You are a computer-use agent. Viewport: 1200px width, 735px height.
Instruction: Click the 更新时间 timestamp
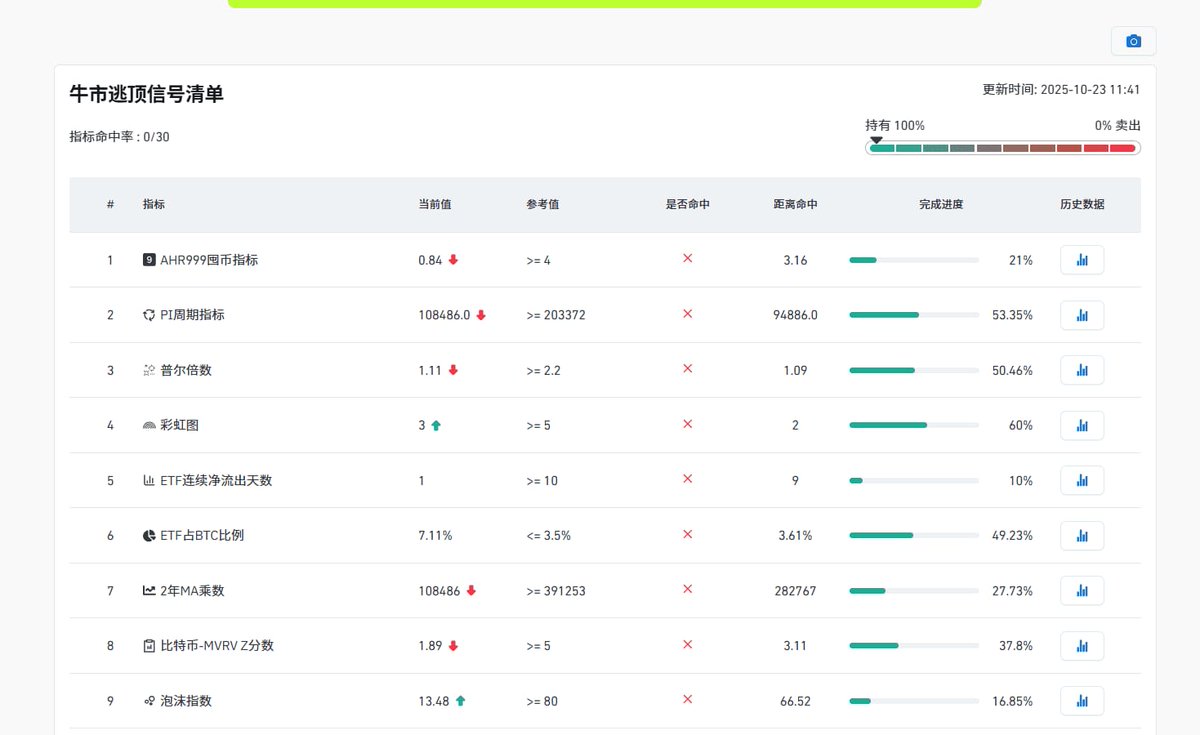(x=1061, y=89)
